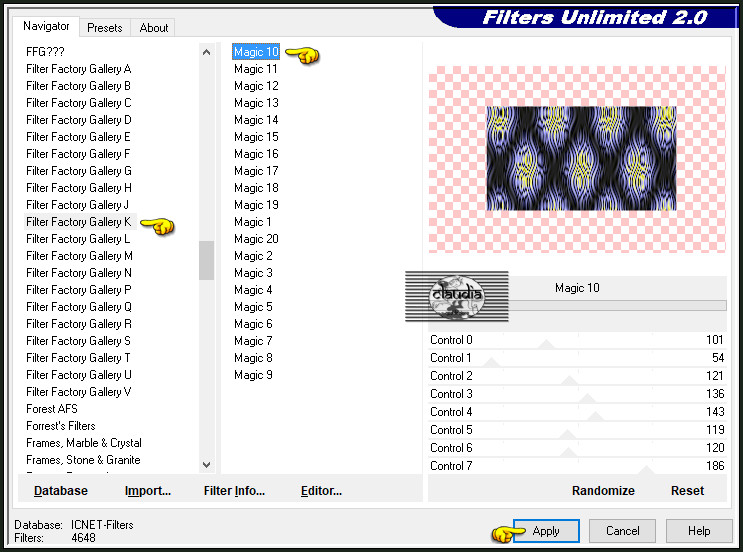Select Filter Factory Gallery H
The height and width of the screenshot is (552, 743).
click(x=79, y=188)
